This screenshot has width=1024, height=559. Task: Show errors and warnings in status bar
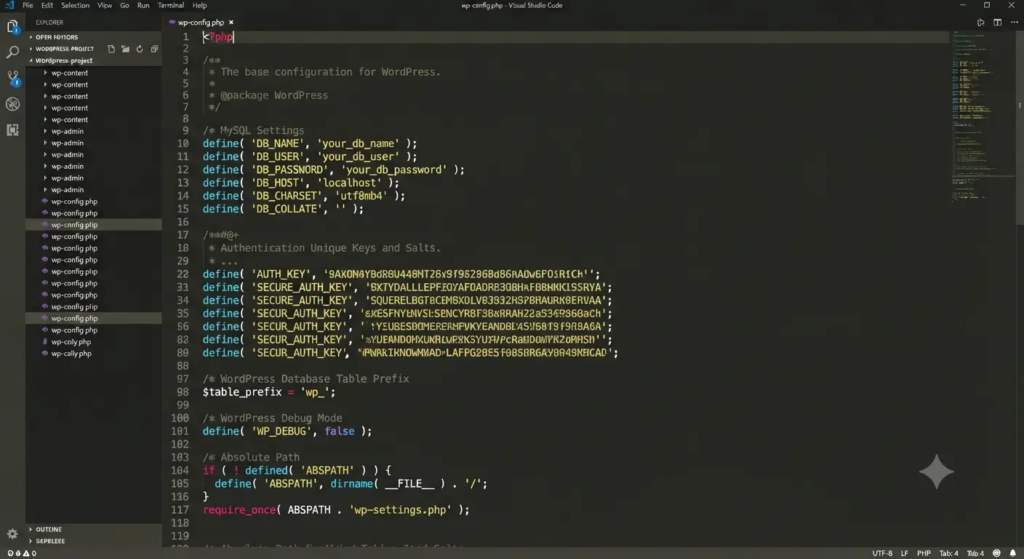pos(22,553)
